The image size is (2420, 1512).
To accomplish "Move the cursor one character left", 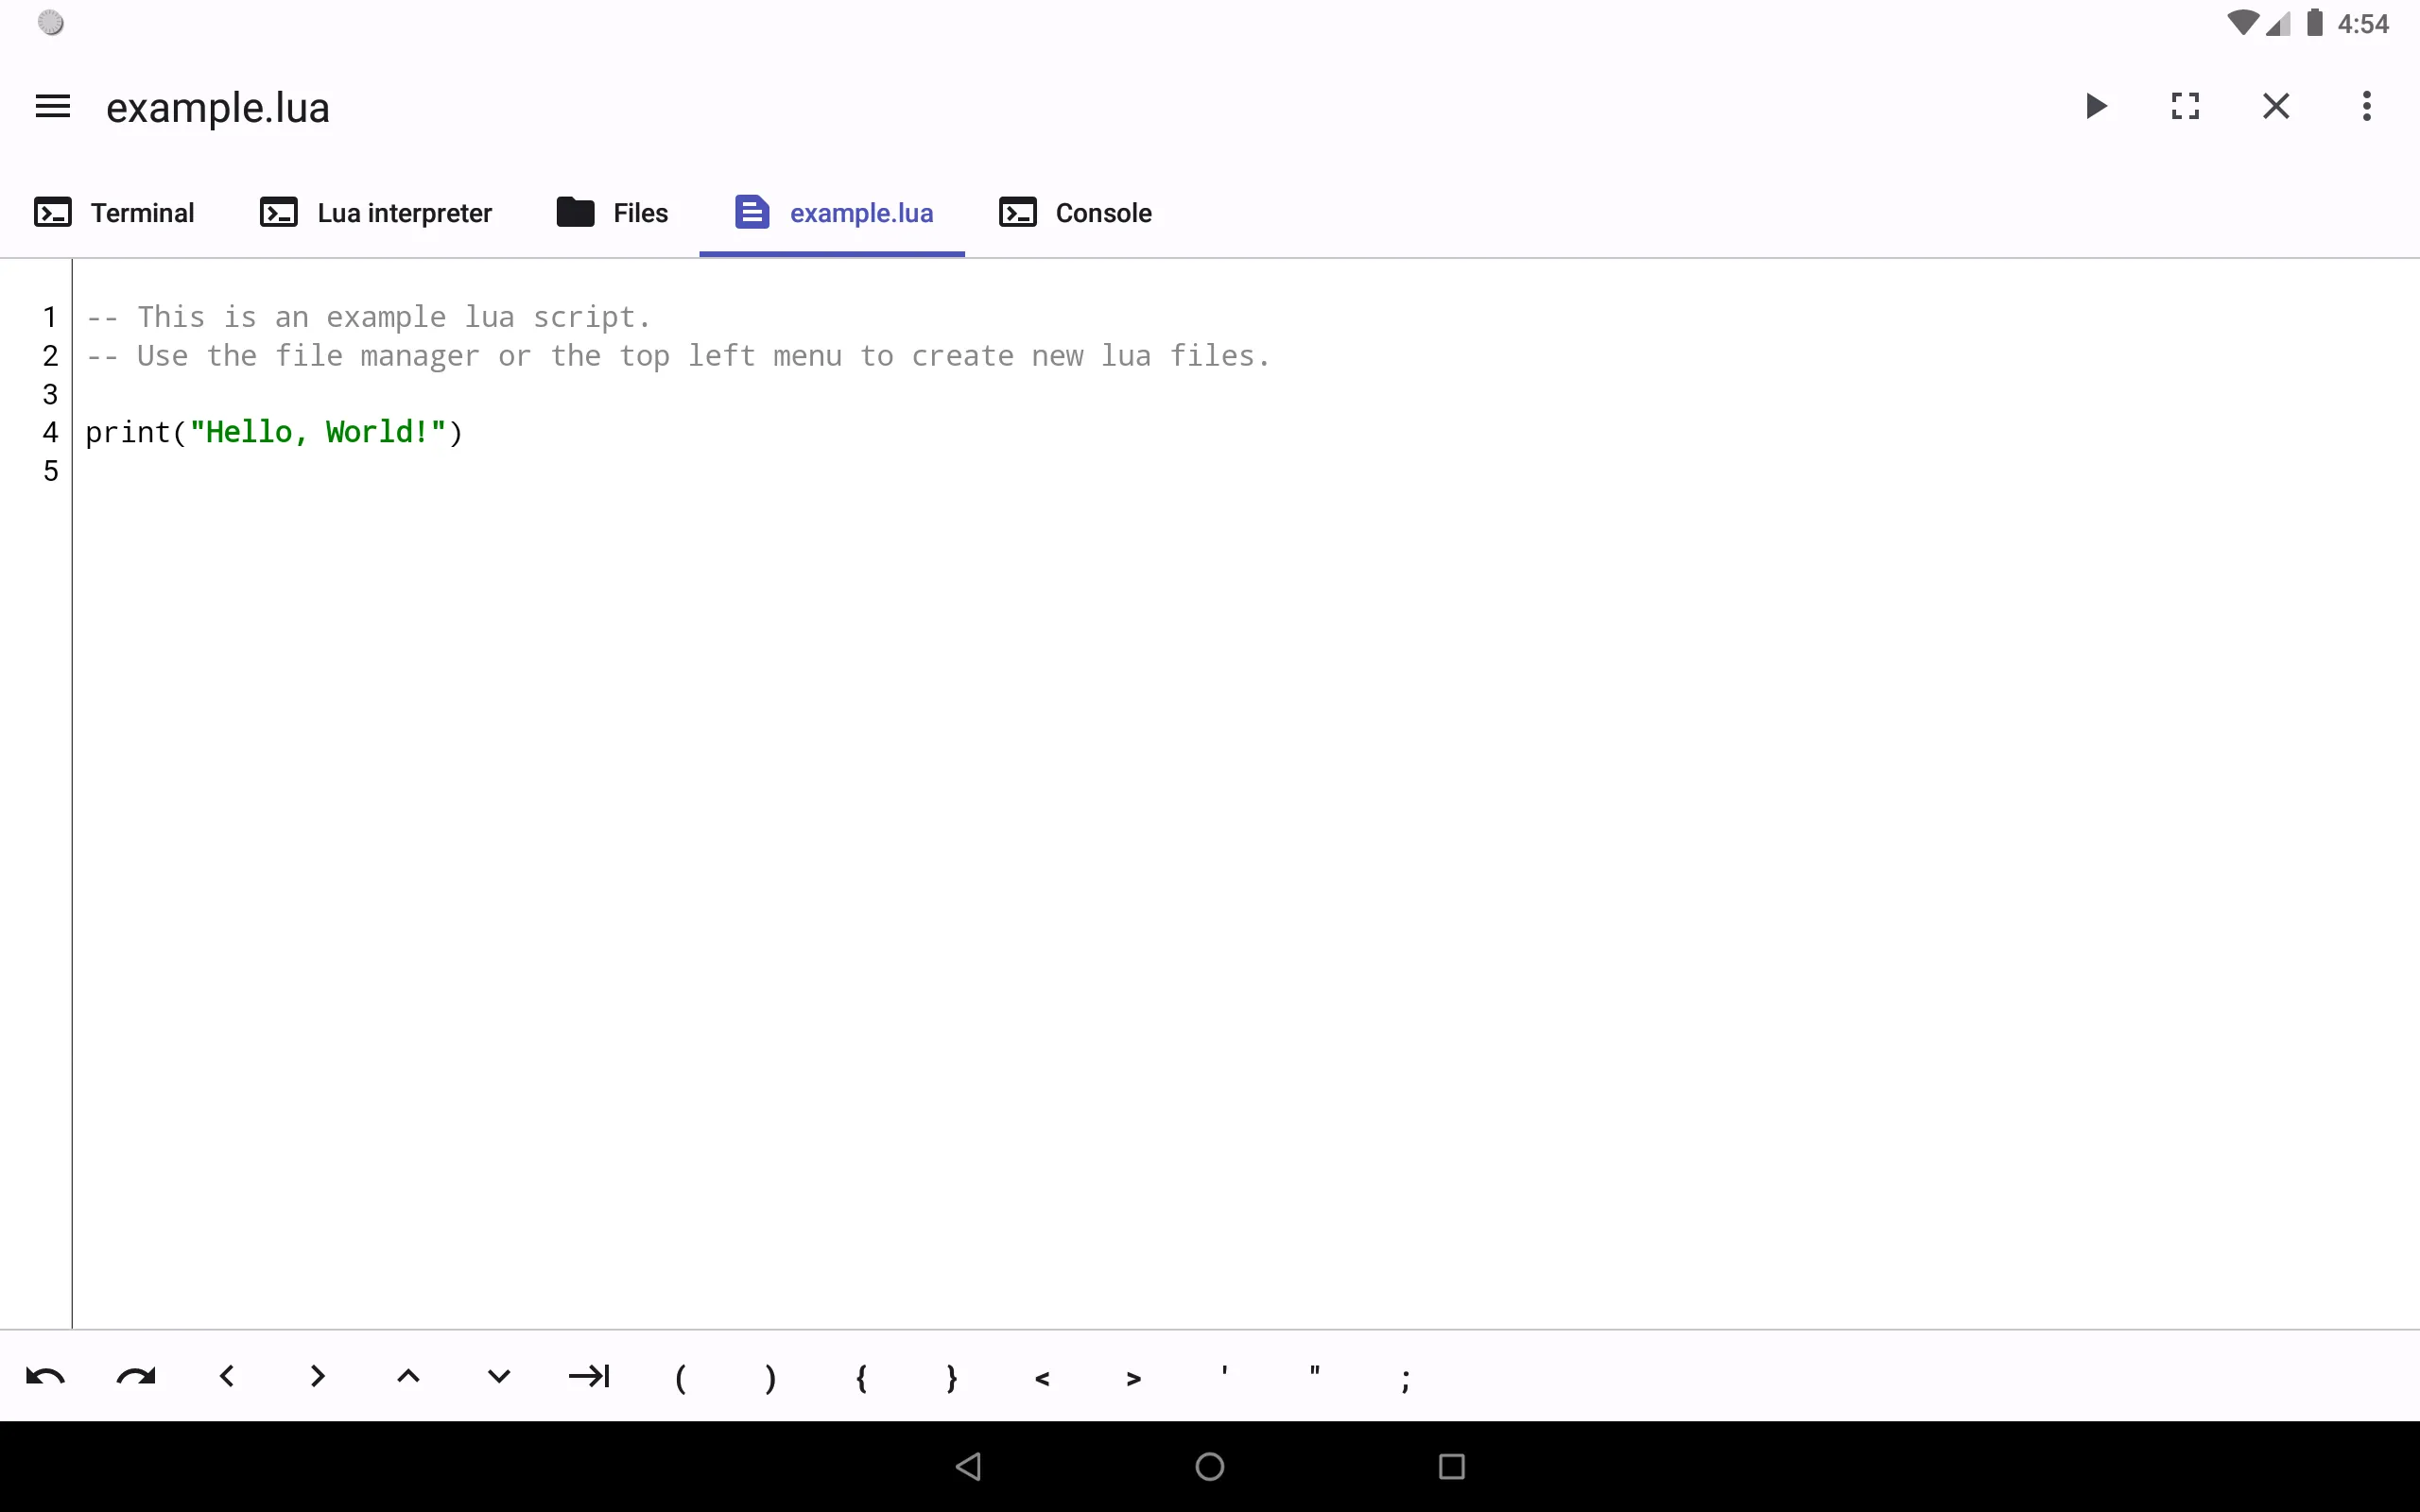I will pyautogui.click(x=226, y=1376).
